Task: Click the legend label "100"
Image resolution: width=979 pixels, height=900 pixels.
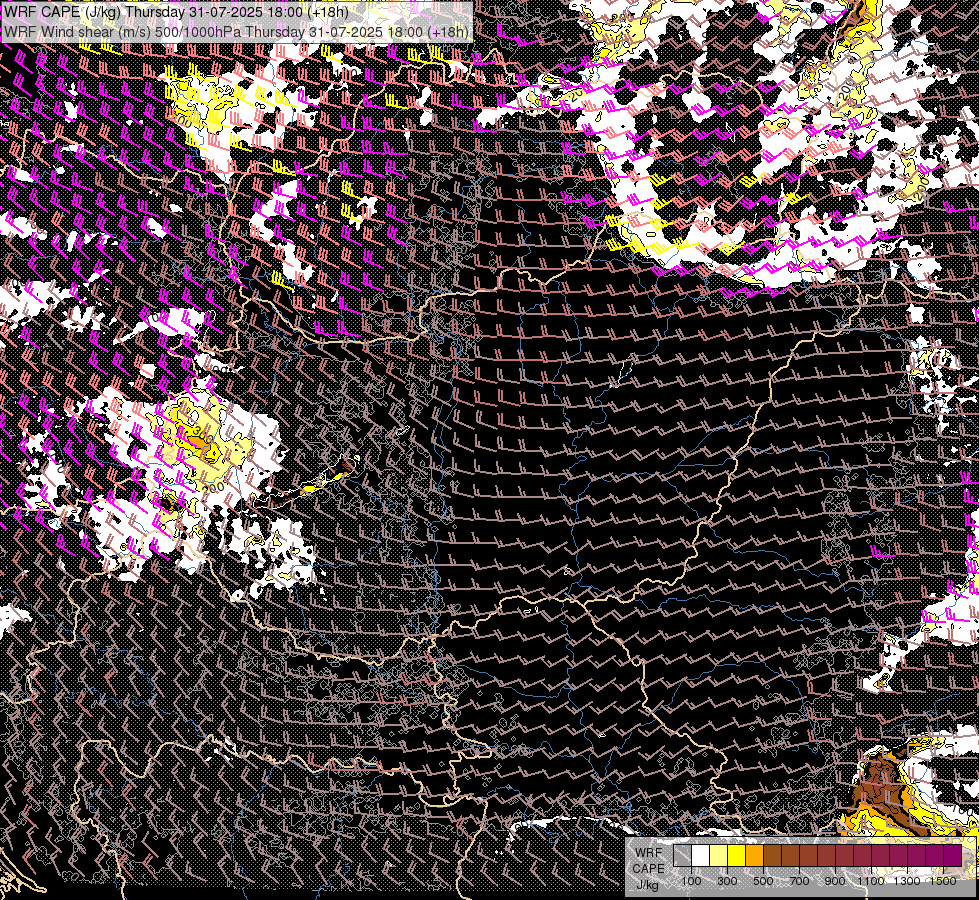Action: (691, 881)
